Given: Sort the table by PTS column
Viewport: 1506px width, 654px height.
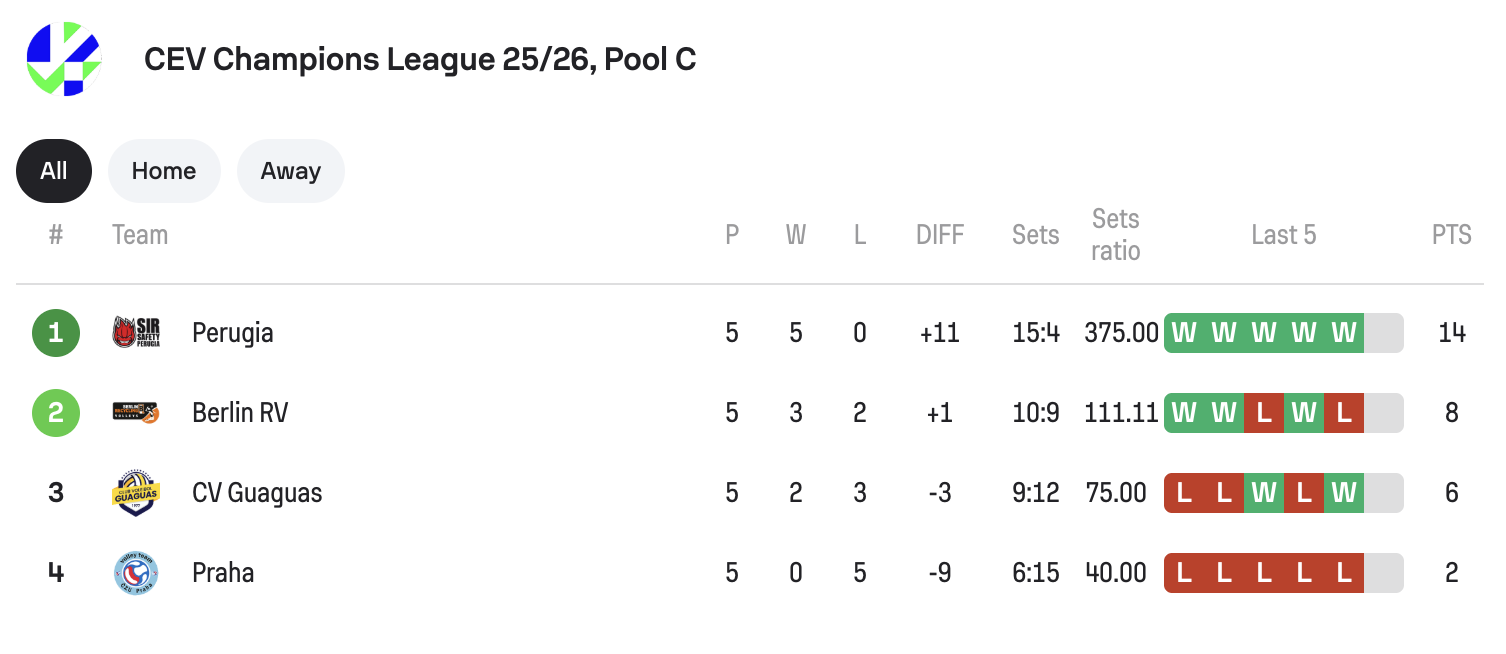Looking at the screenshot, I should pos(1451,235).
